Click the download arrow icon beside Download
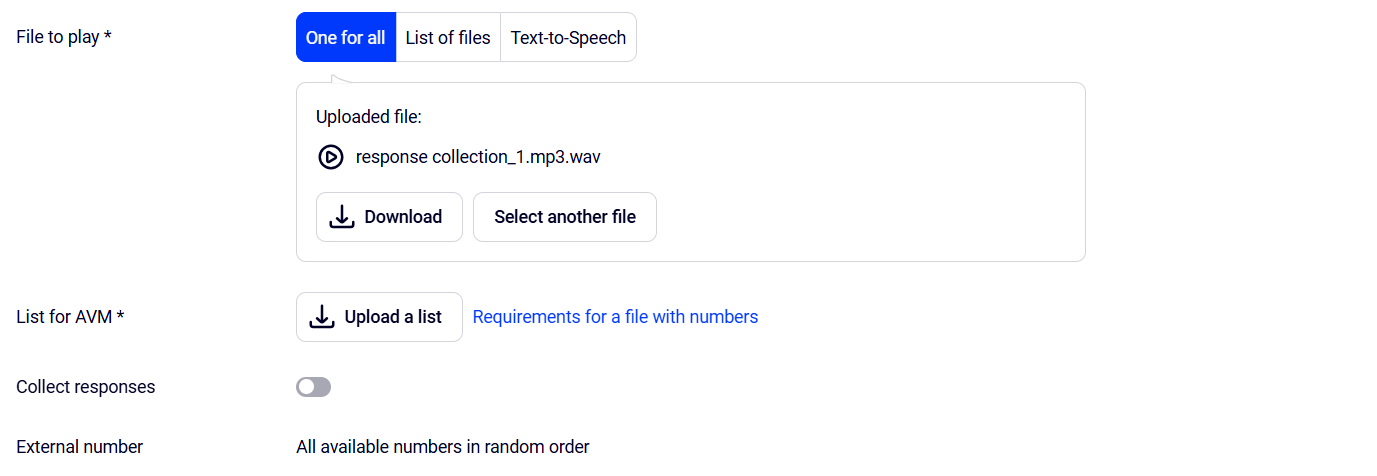This screenshot has width=1377, height=476. point(342,217)
